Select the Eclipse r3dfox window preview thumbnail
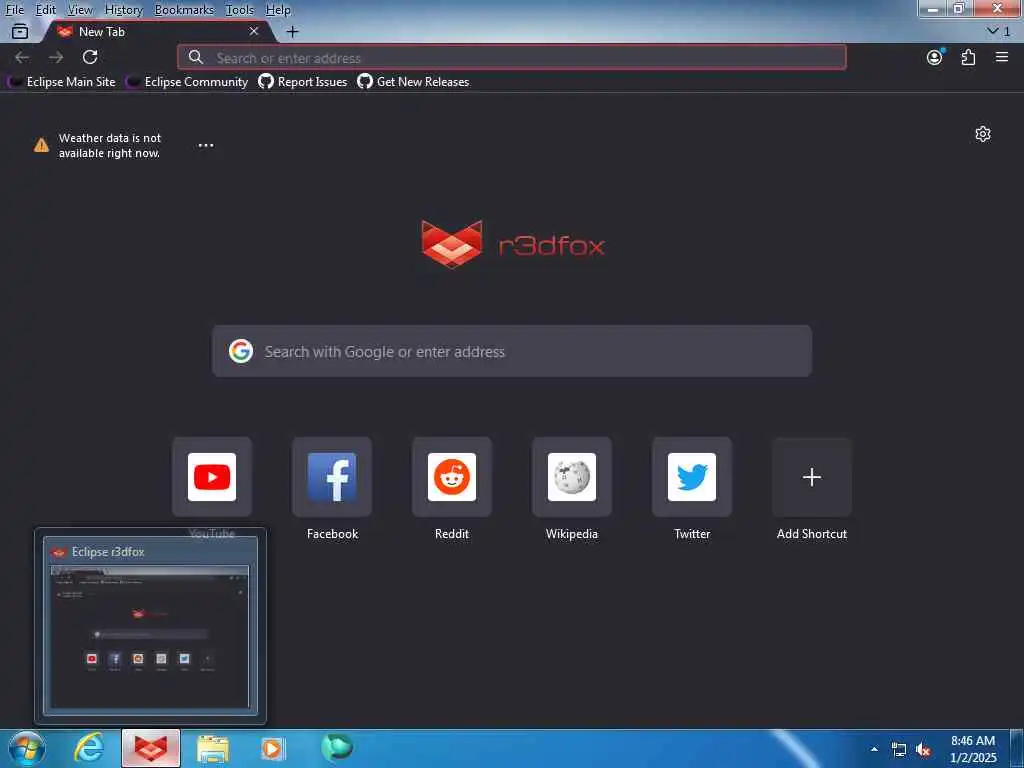The height and width of the screenshot is (768, 1024). coord(150,626)
